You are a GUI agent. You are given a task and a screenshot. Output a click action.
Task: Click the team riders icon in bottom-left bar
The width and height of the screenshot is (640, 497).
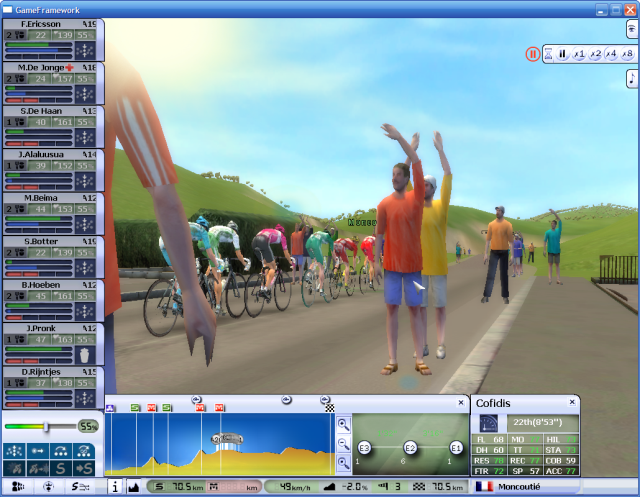click(x=17, y=487)
